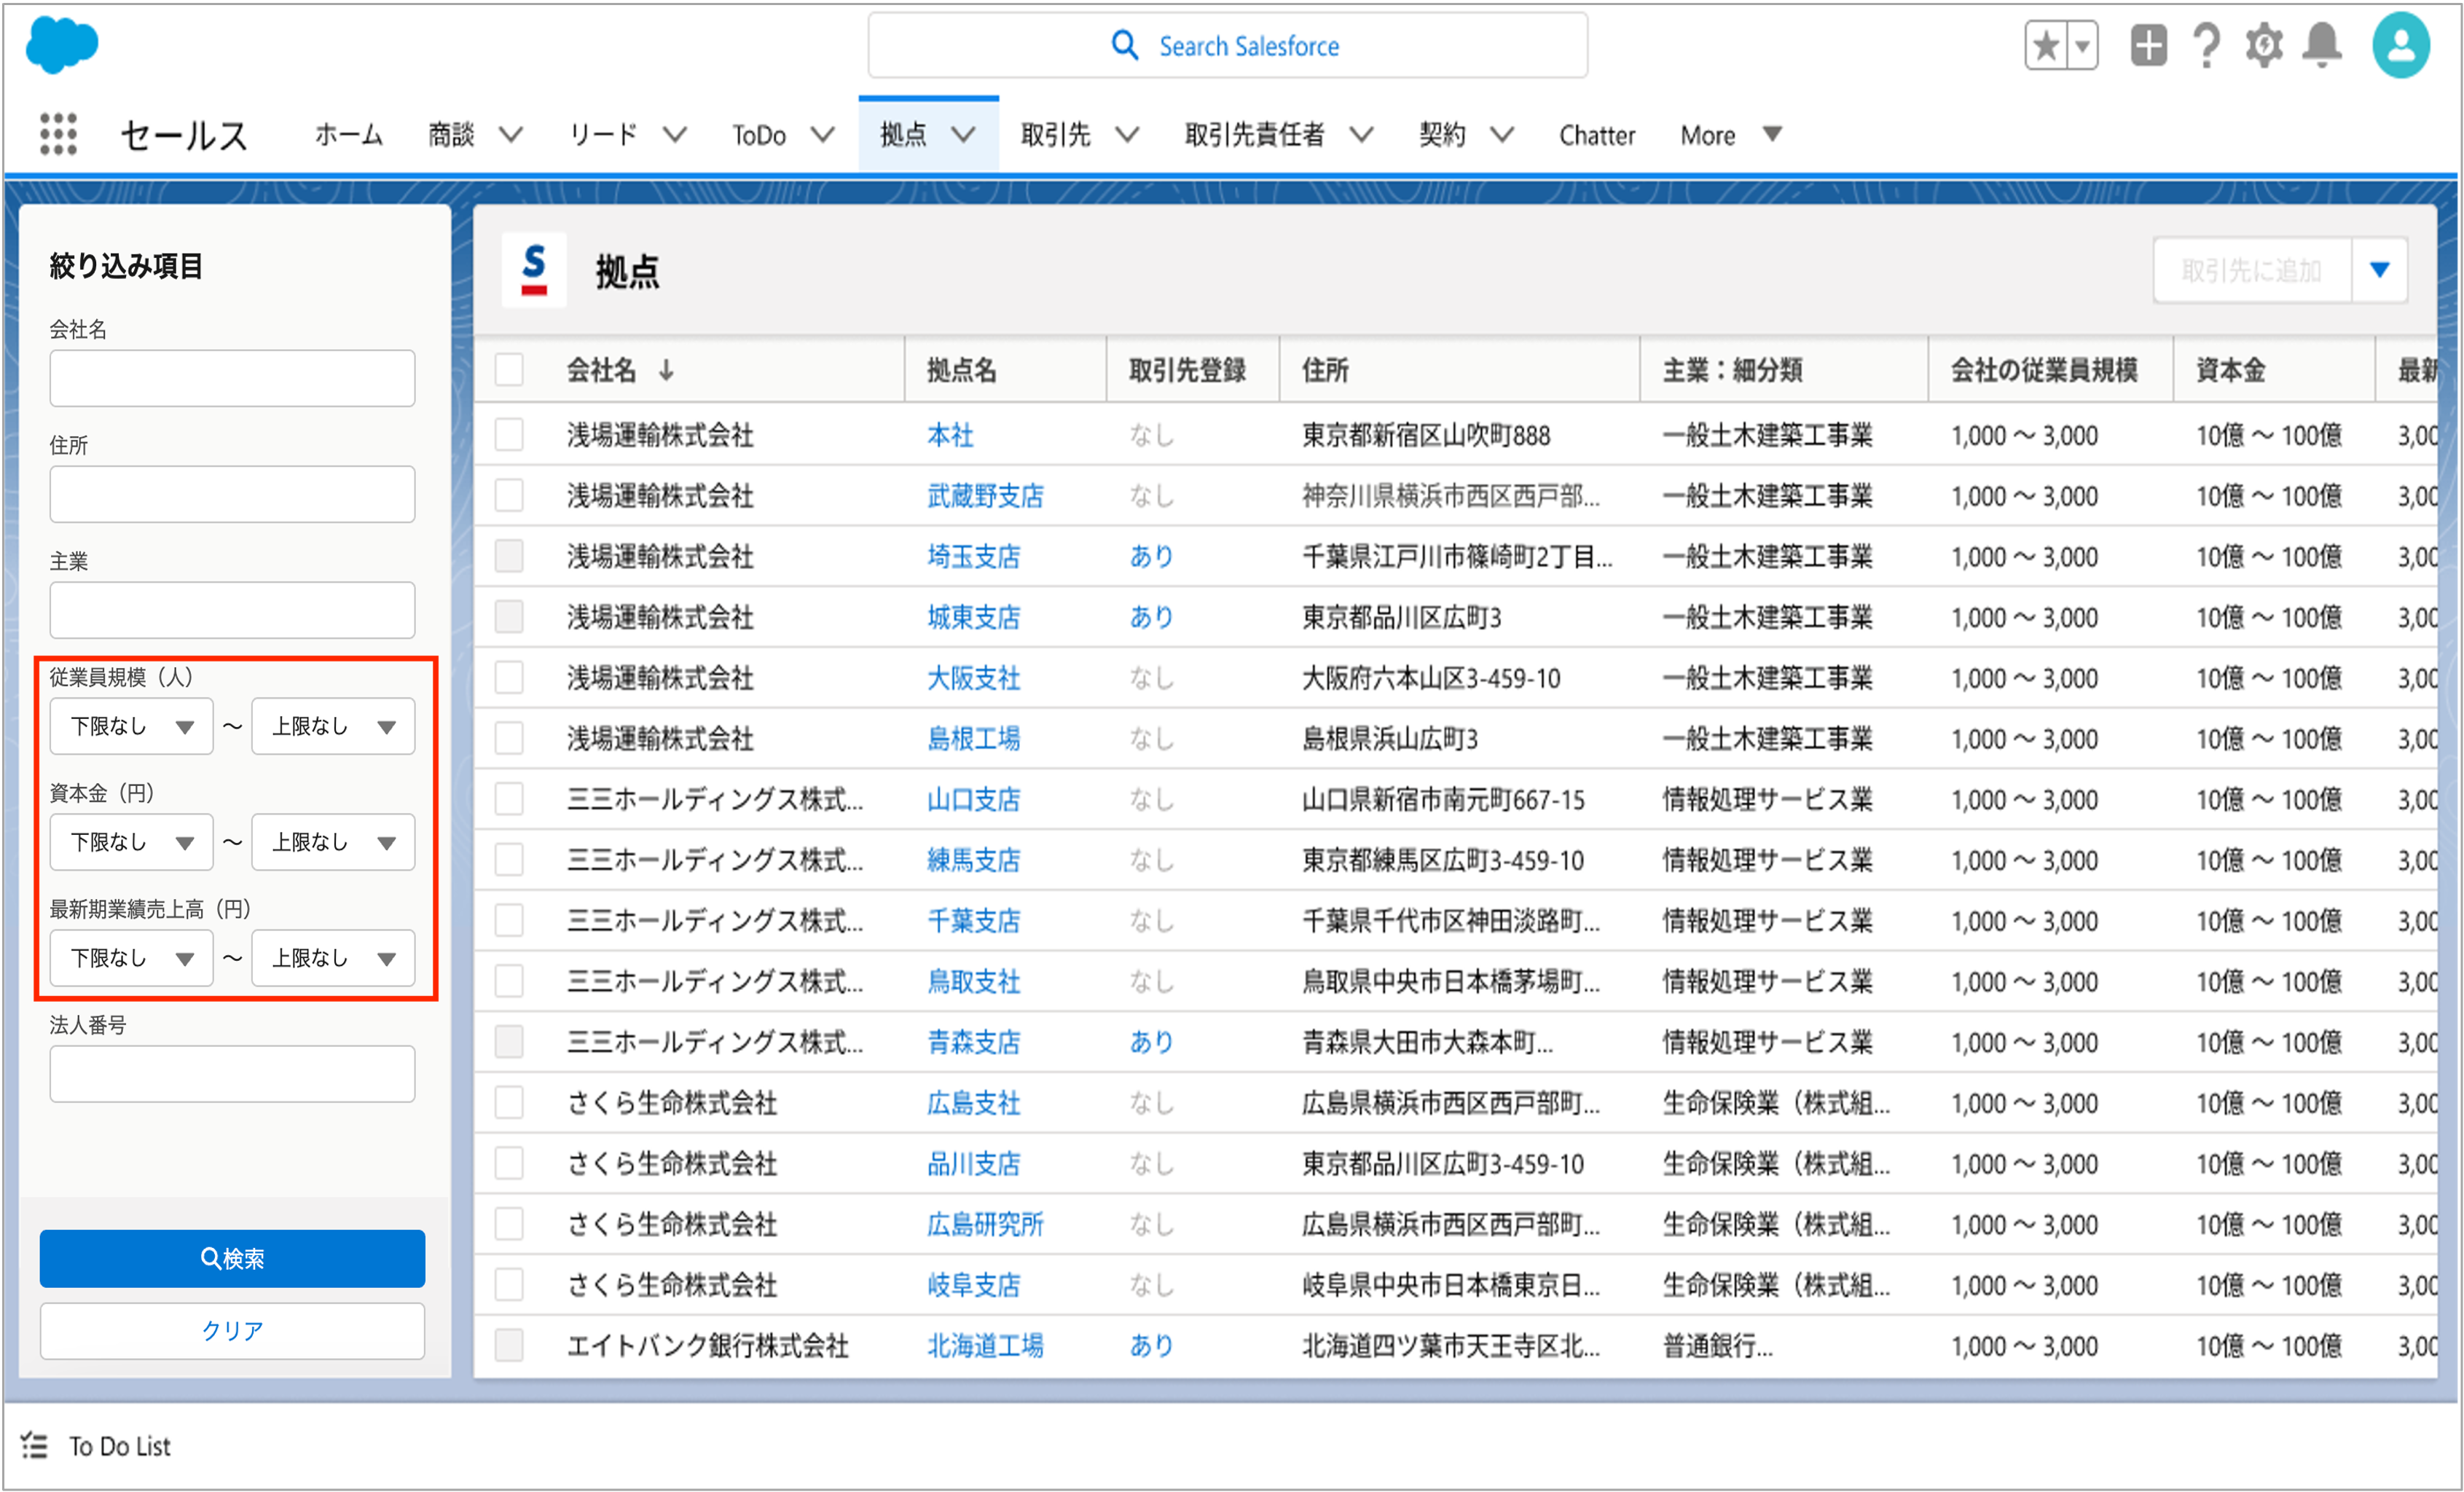Click the 会社名 filter input field
Screen dimensions: 2464x1492
pyautogui.click(x=232, y=378)
